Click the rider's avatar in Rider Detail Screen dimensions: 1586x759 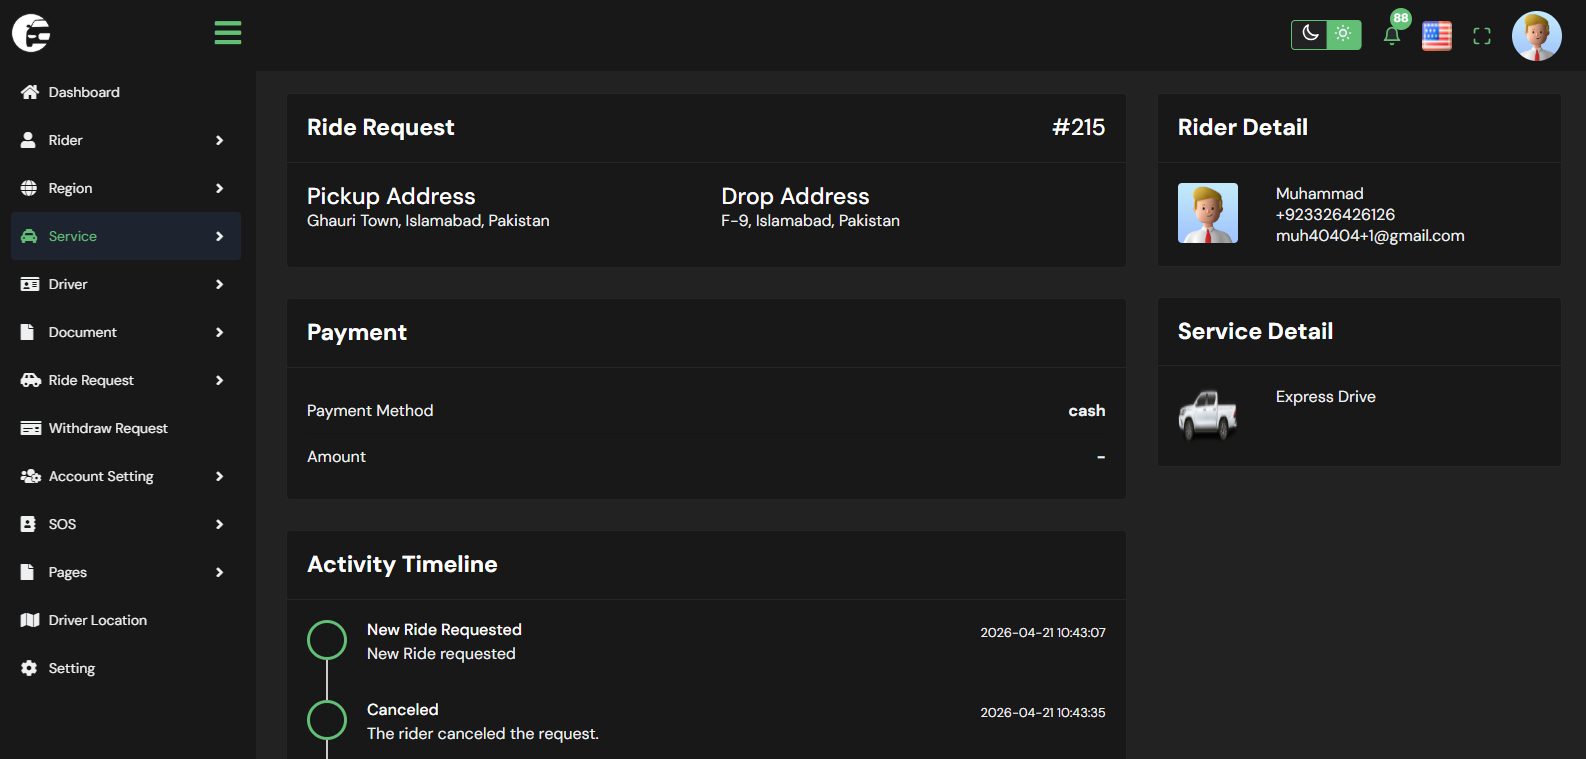click(1208, 213)
